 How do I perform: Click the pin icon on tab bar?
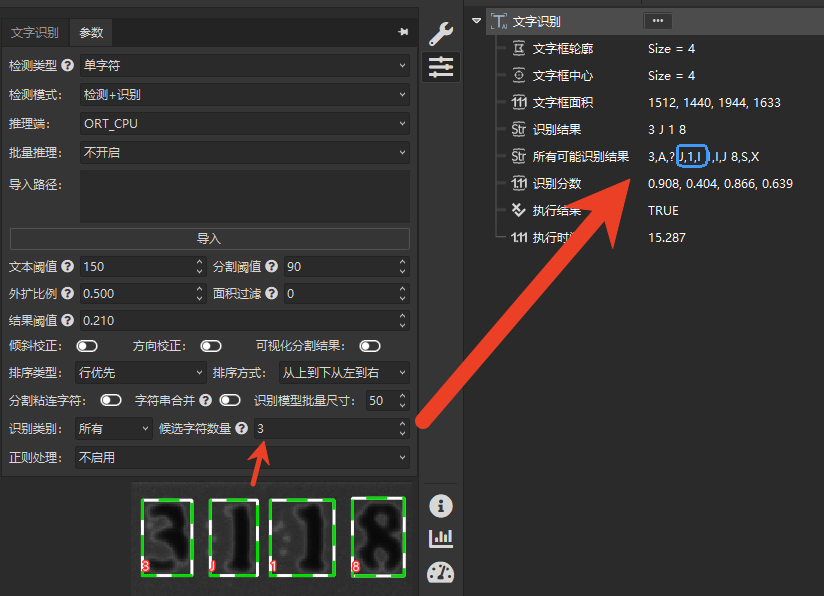tap(403, 32)
